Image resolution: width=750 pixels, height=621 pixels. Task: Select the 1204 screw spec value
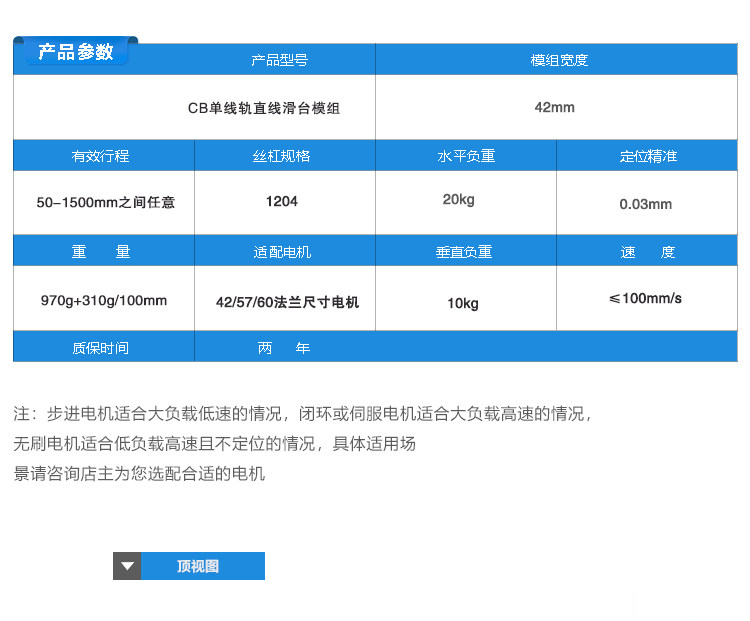(x=282, y=201)
